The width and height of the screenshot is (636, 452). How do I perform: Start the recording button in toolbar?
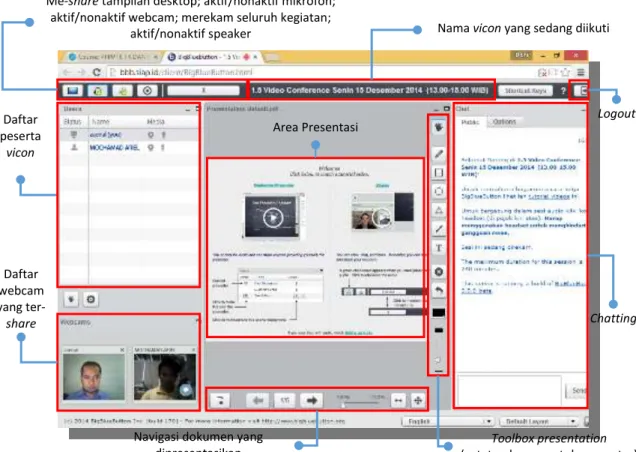(x=147, y=90)
